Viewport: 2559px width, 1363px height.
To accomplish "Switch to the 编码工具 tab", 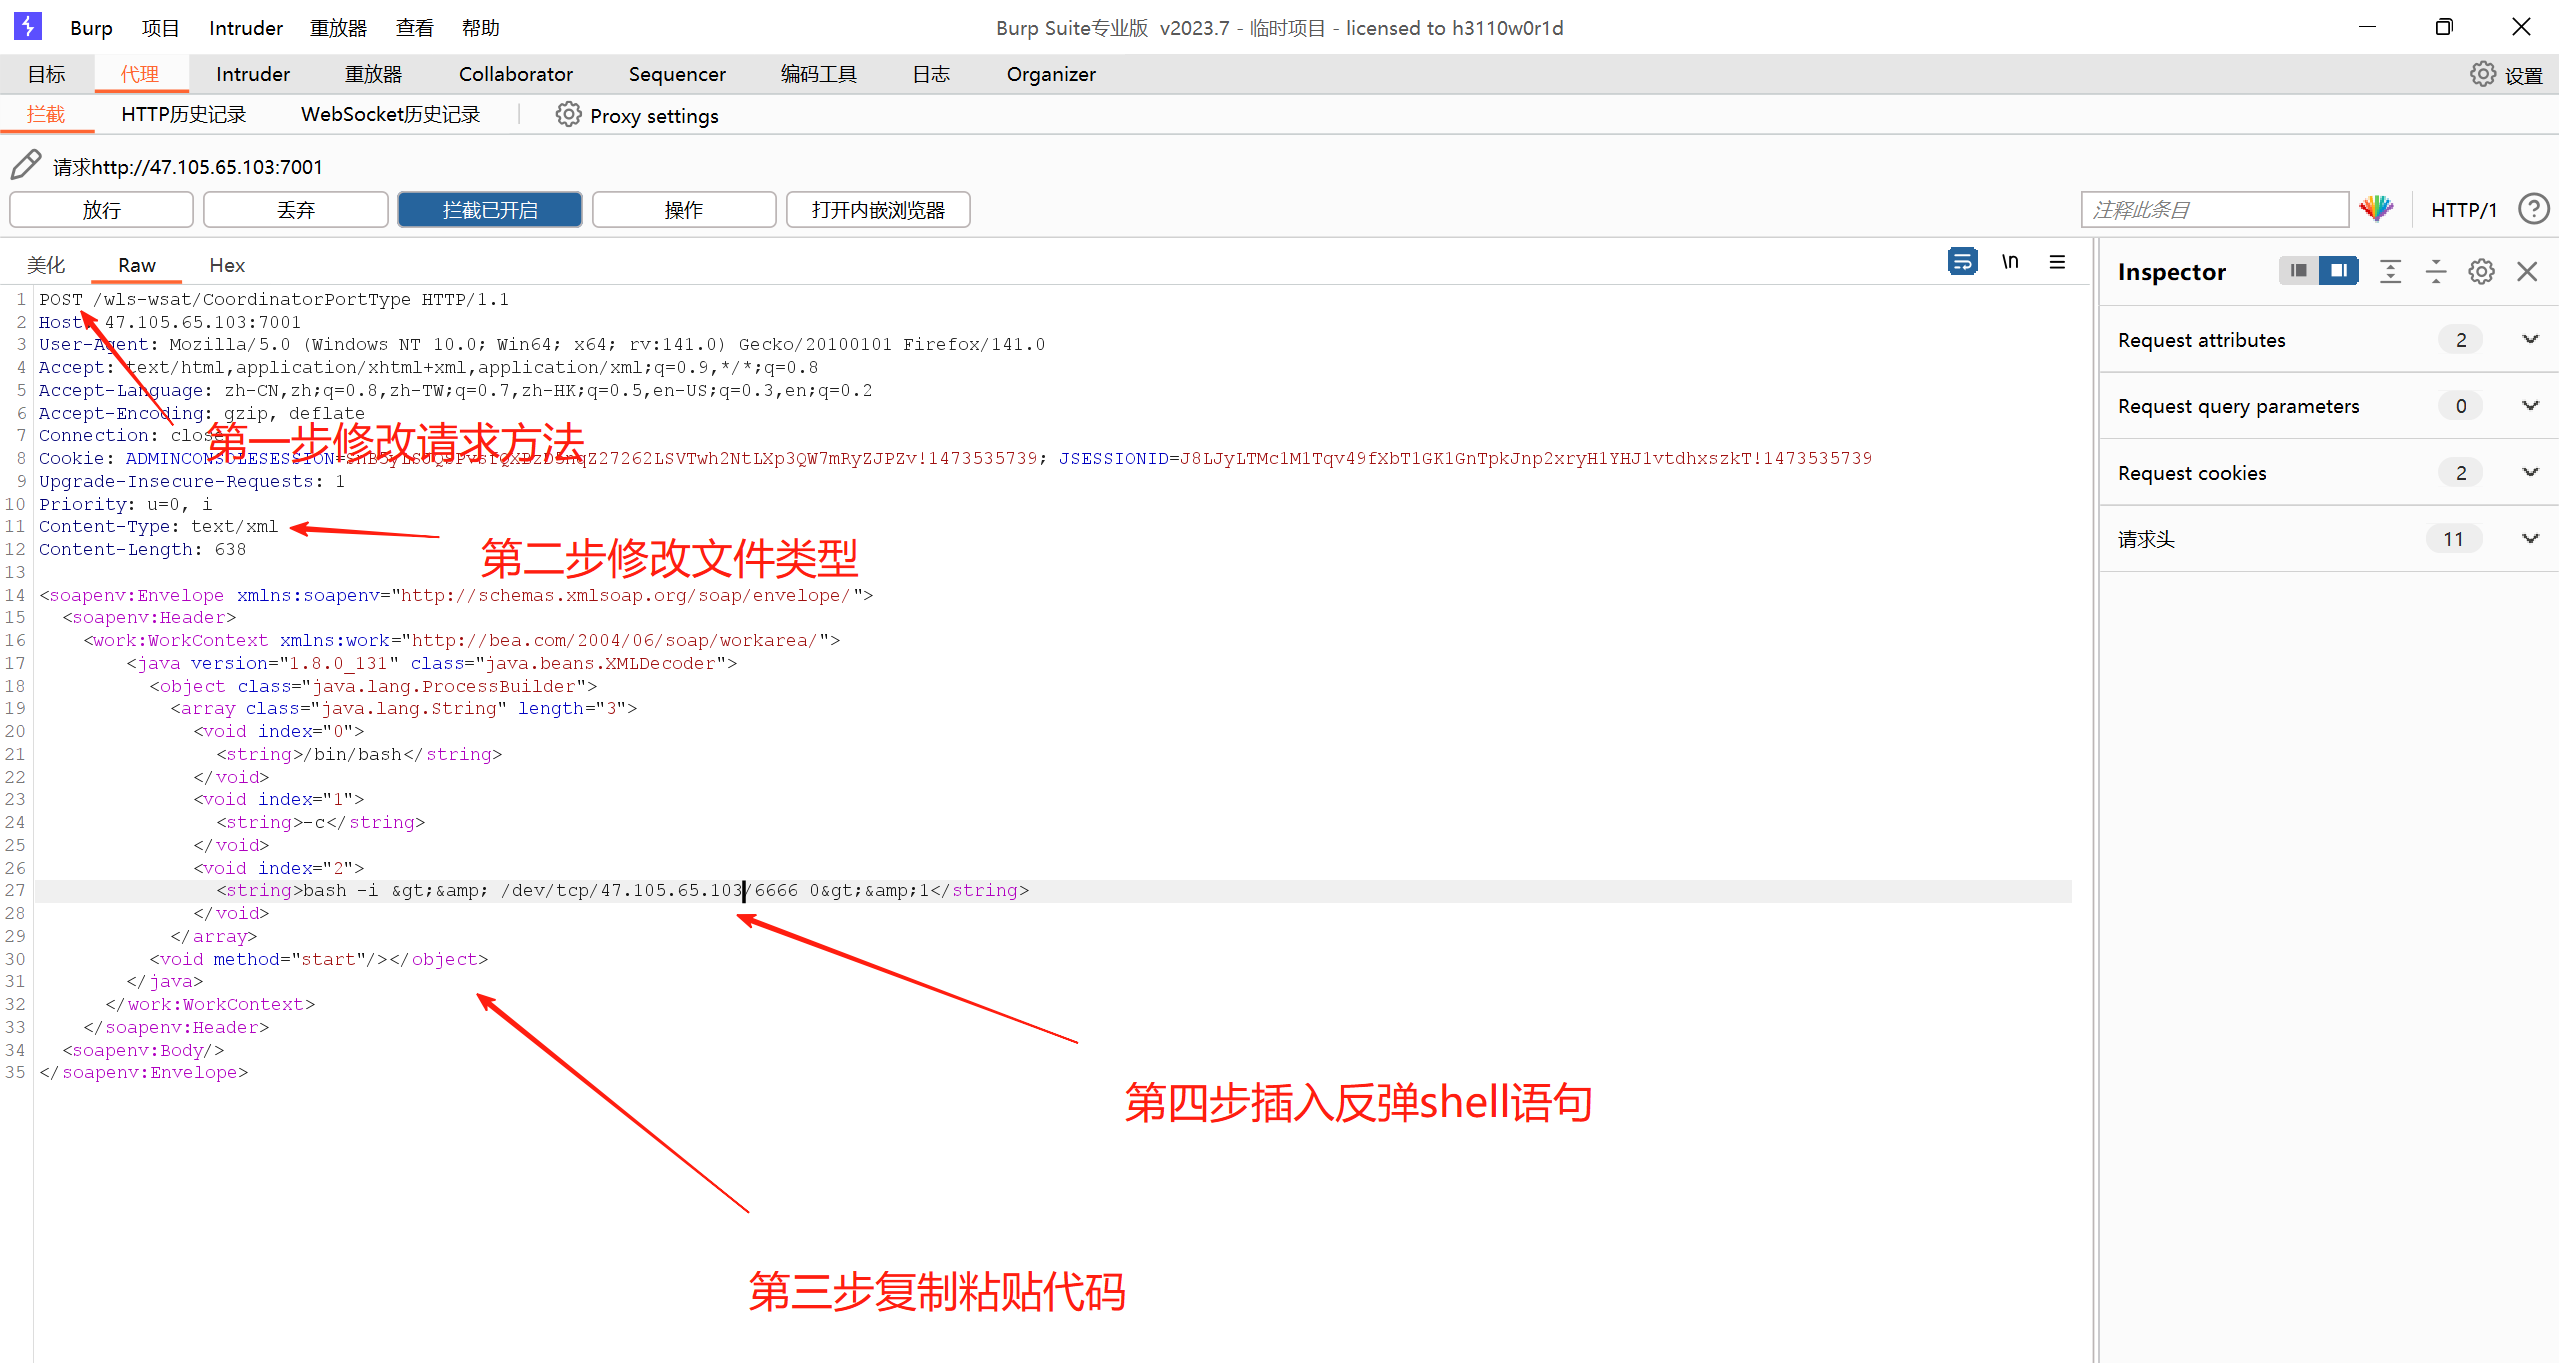I will click(818, 74).
